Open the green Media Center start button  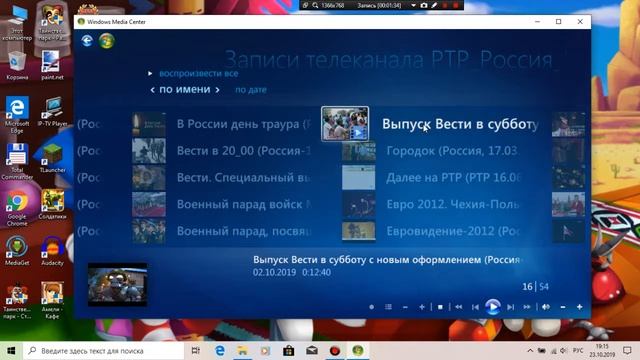(x=107, y=41)
